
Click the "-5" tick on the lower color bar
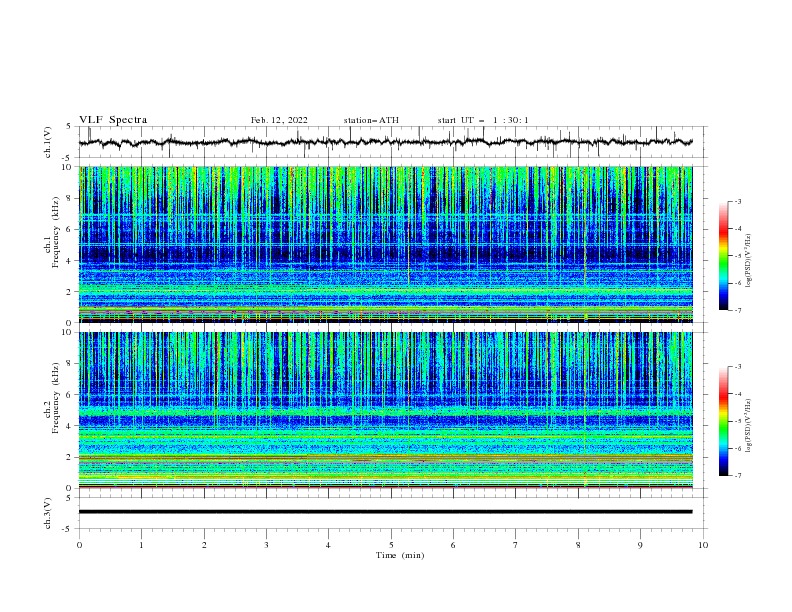[738, 421]
